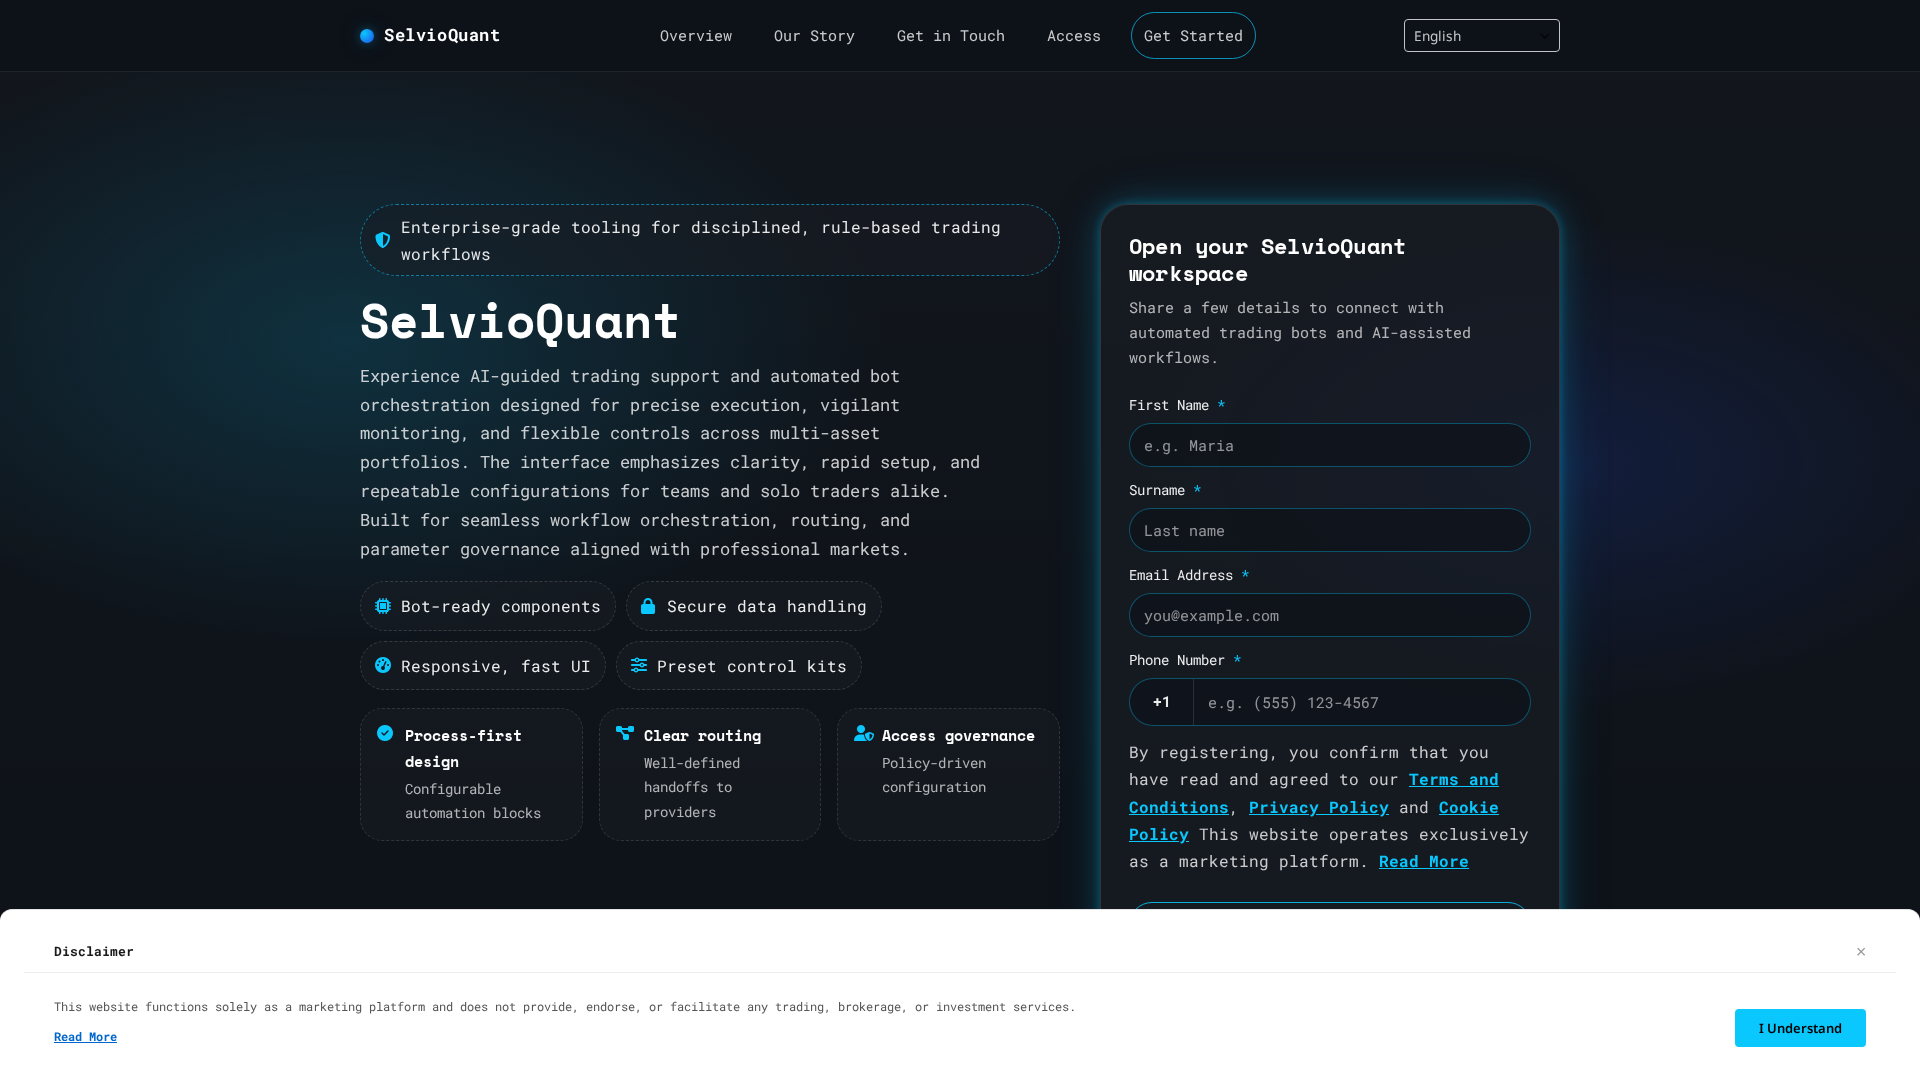This screenshot has height=1080, width=1920.
Task: Close the disclaimer banner with the X
Action: click(1861, 951)
